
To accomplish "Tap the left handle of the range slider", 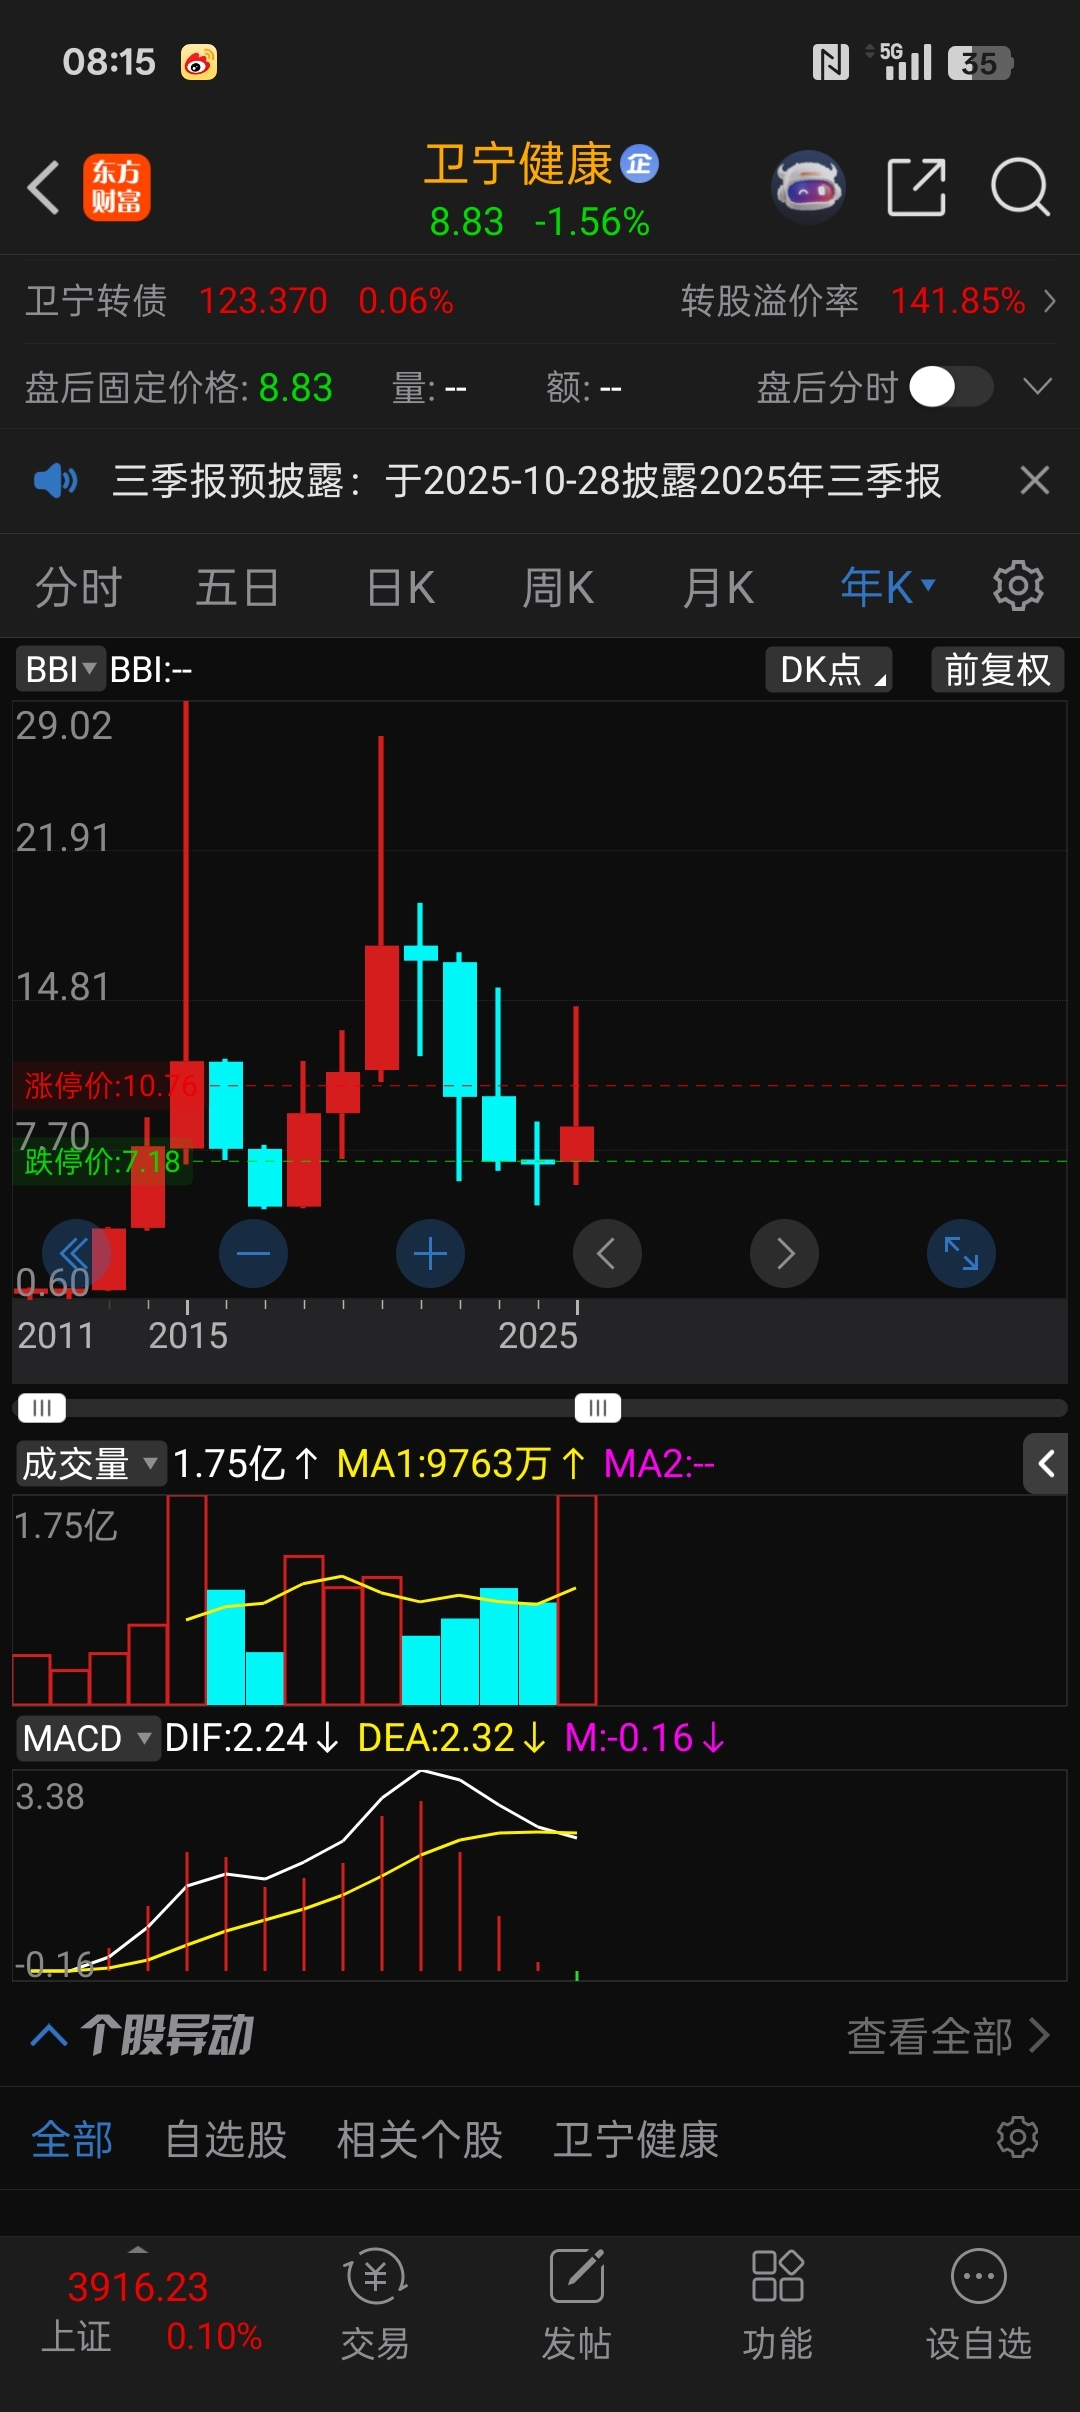I will (x=42, y=1408).
